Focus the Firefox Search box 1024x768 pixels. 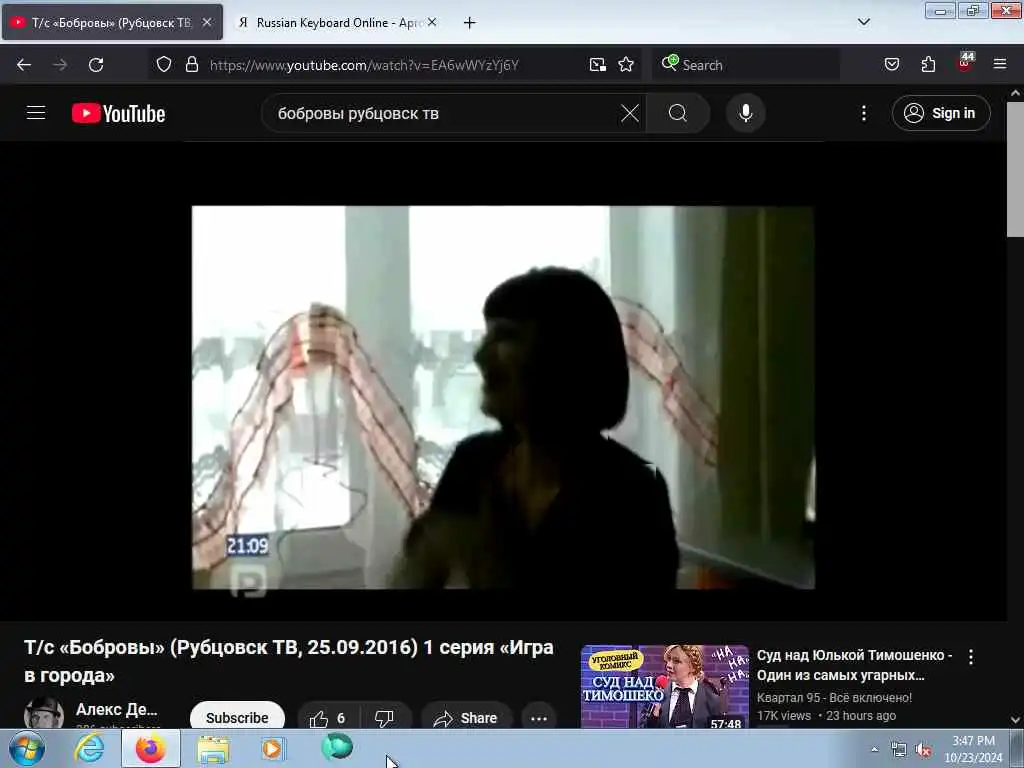coord(745,65)
